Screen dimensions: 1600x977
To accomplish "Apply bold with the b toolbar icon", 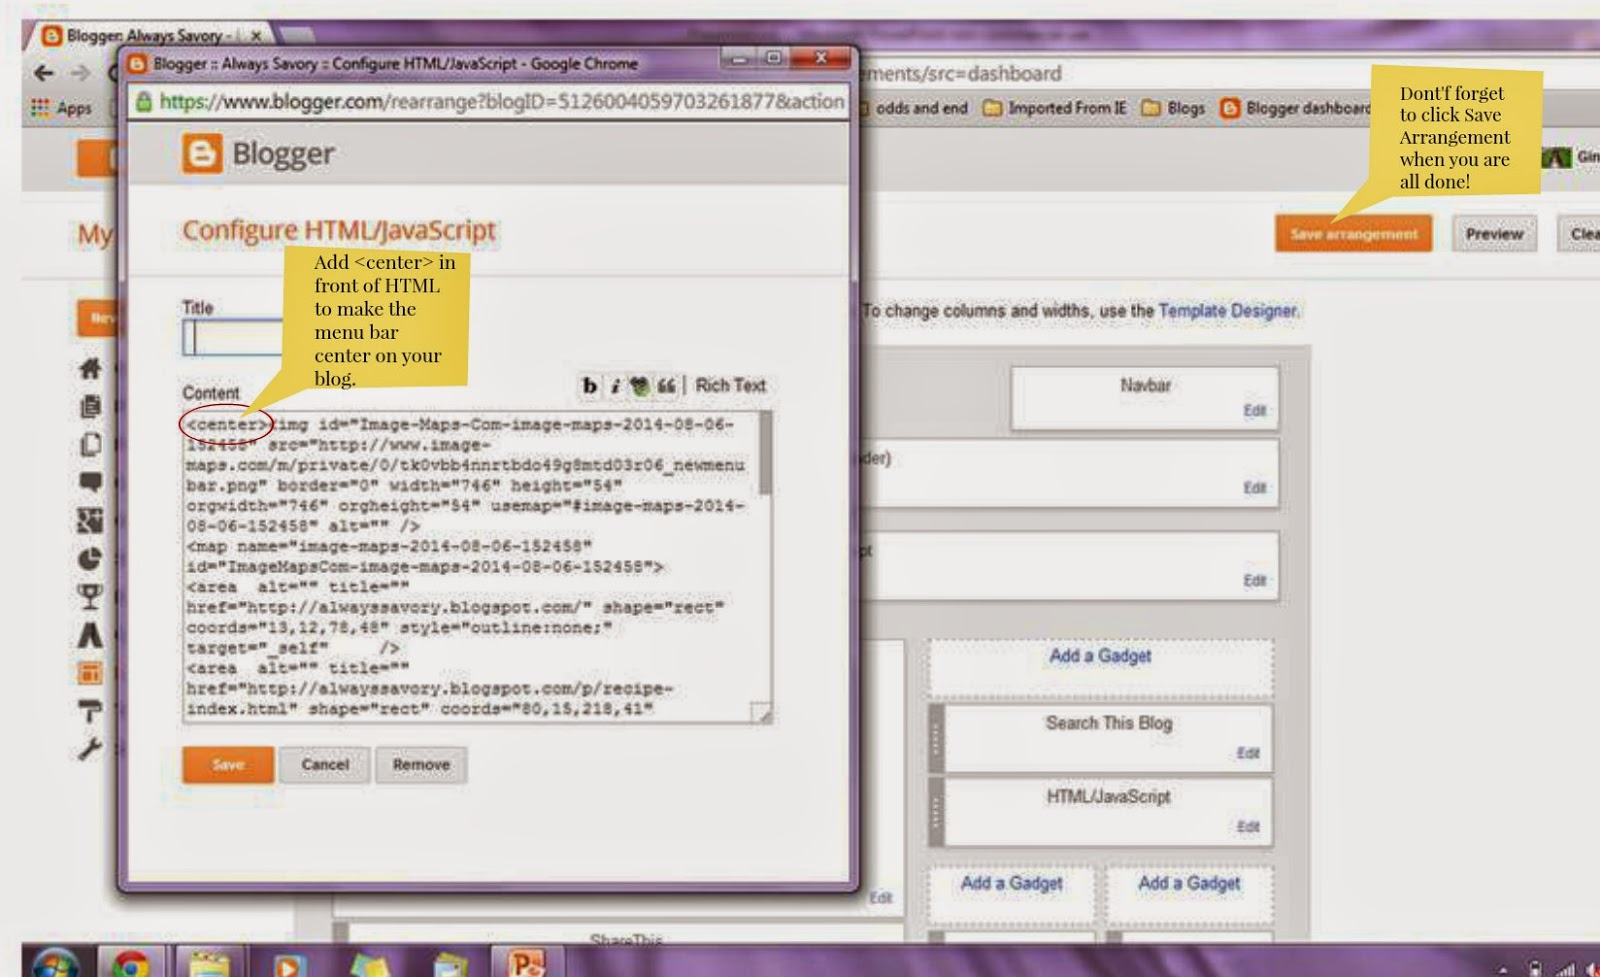I will tap(590, 386).
